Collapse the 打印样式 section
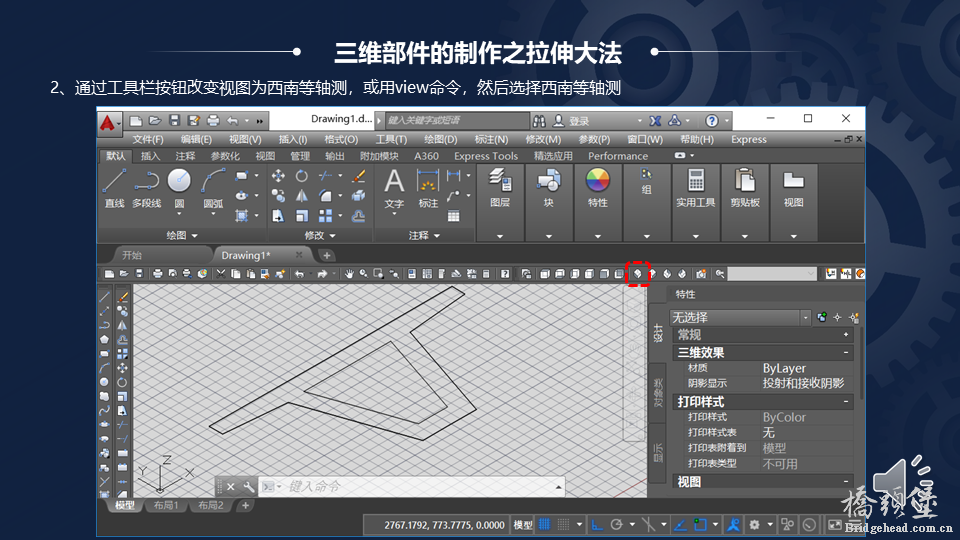960x540 pixels. coord(846,402)
